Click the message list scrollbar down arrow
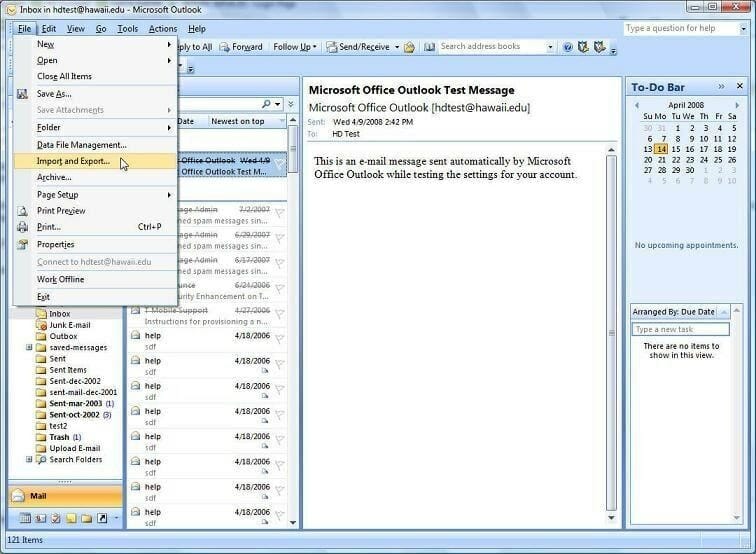This screenshot has height=554, width=756. coord(293,523)
